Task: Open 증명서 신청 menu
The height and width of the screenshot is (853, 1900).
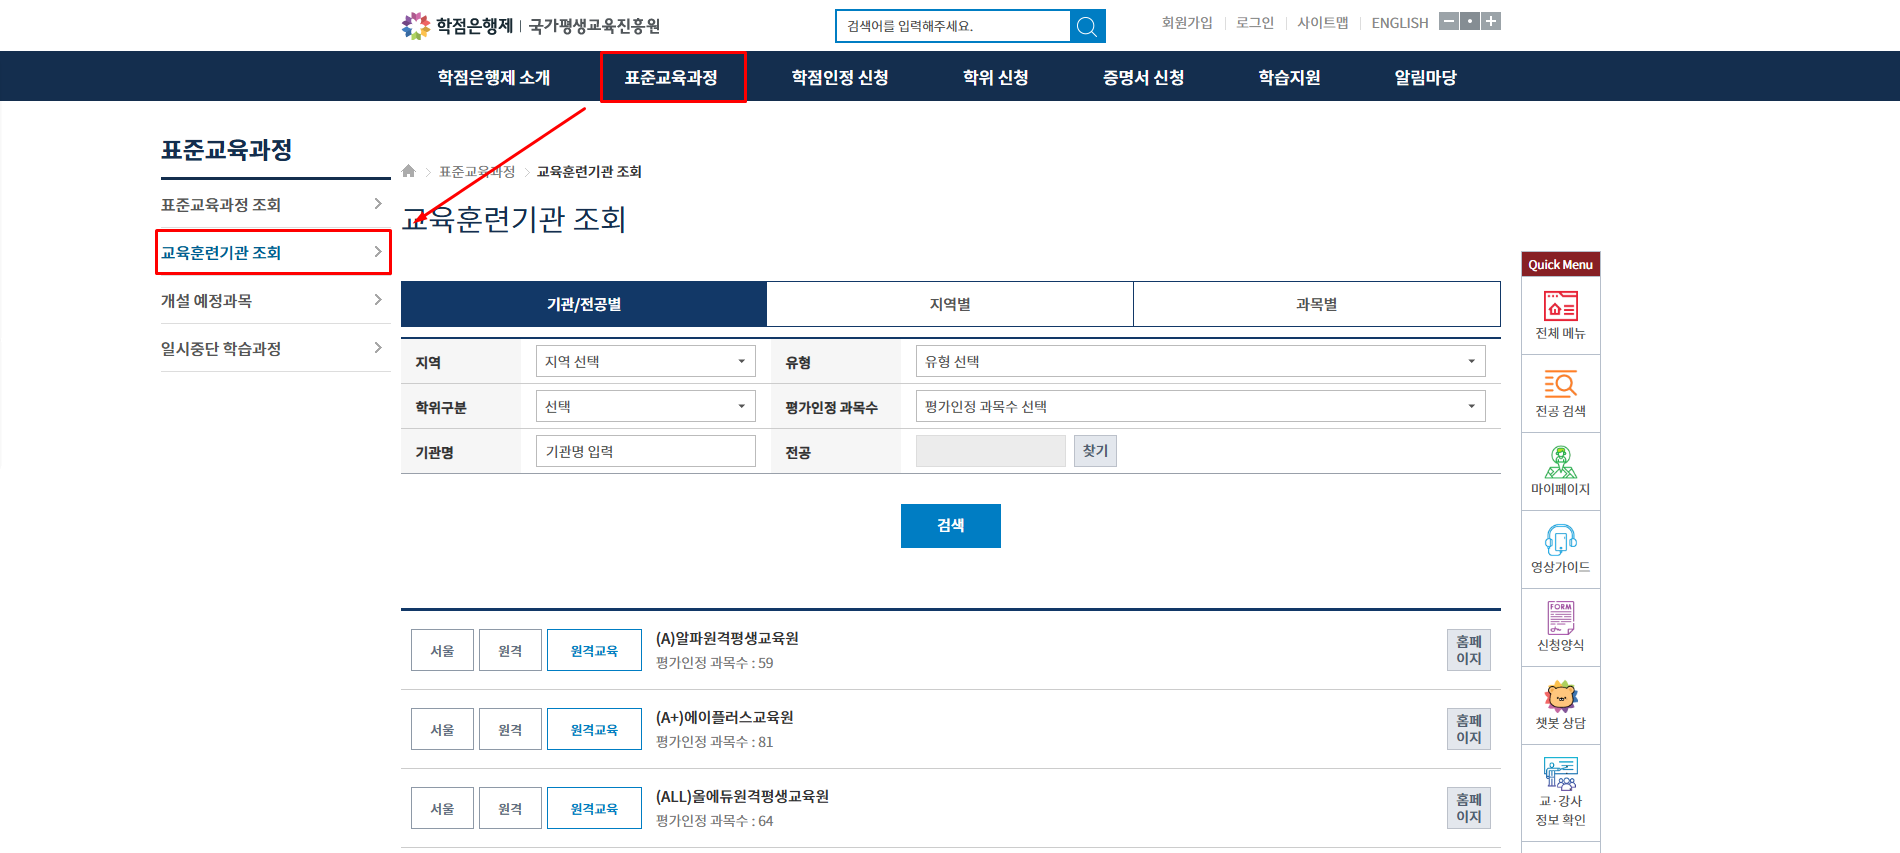Action: tap(1143, 77)
